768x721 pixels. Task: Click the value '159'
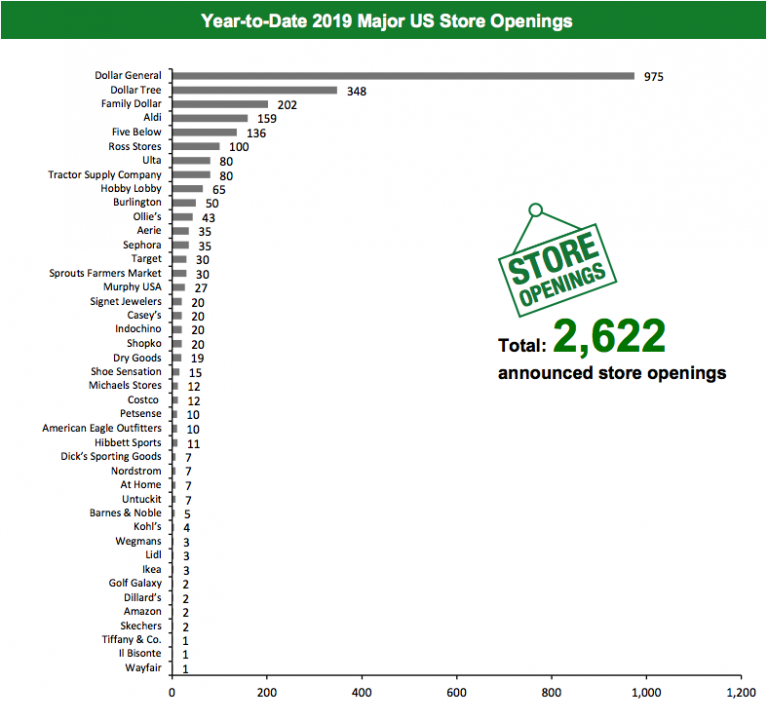pos(267,119)
